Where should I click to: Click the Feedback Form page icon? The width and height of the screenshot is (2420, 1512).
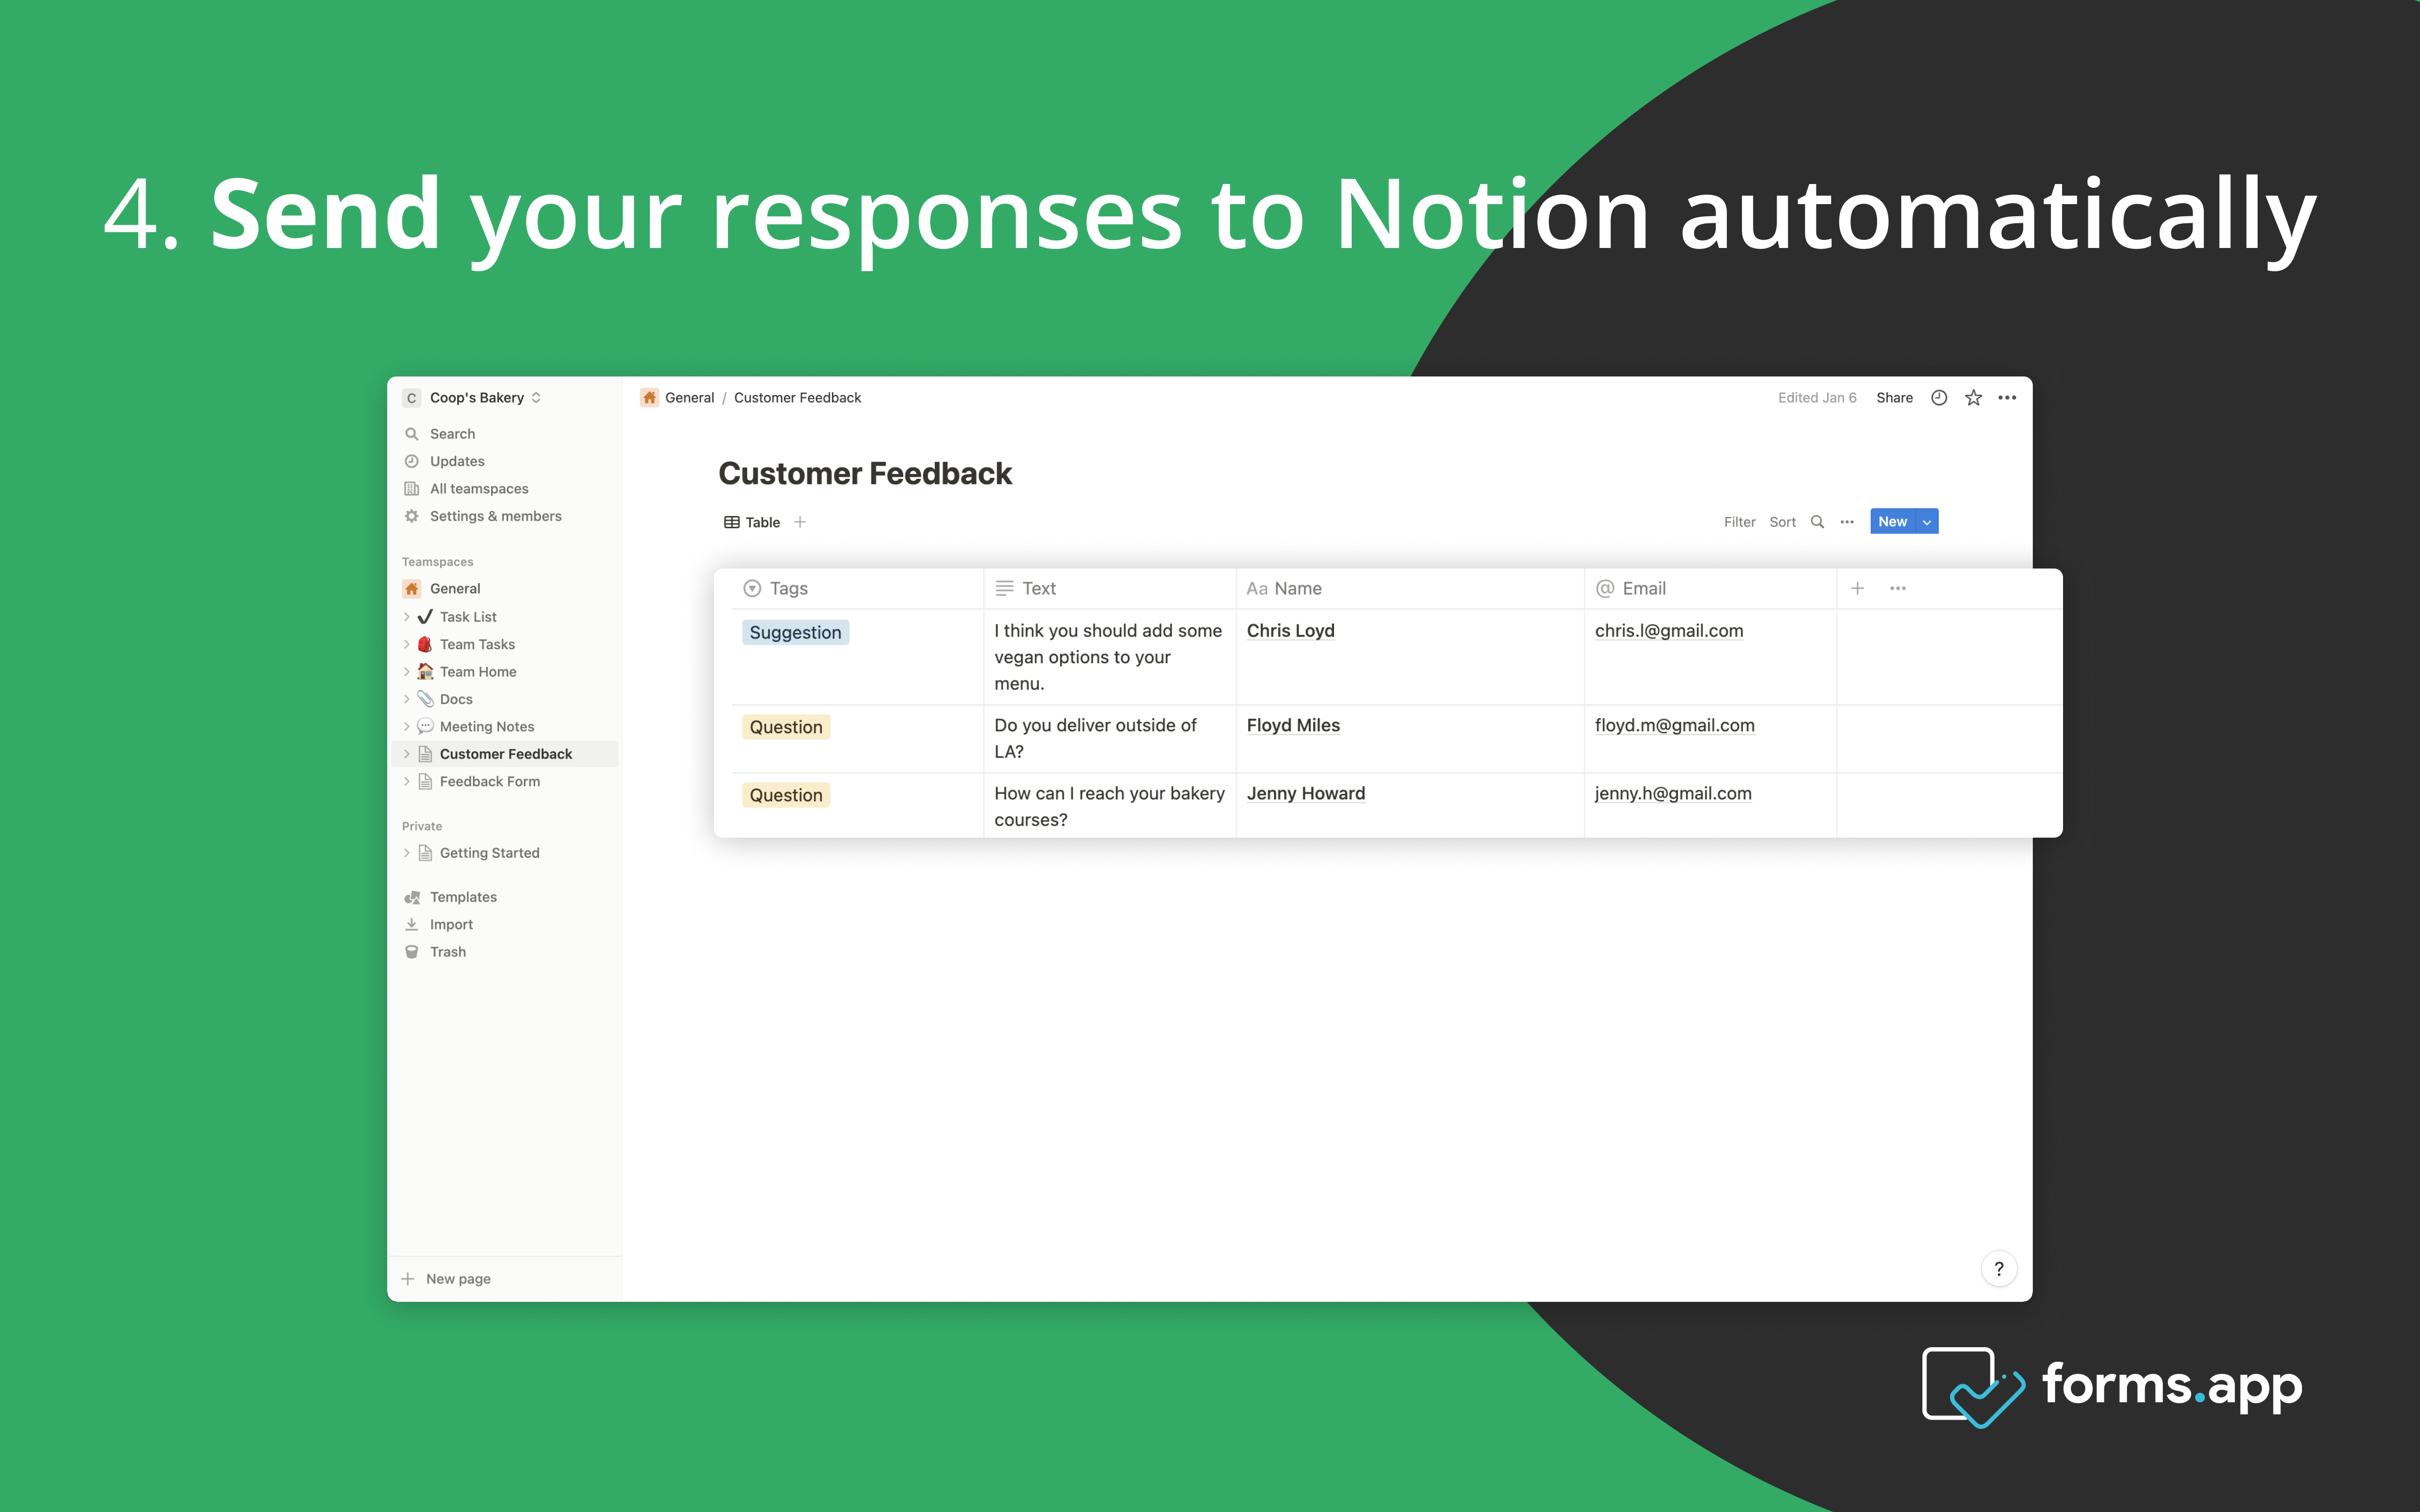click(x=425, y=781)
